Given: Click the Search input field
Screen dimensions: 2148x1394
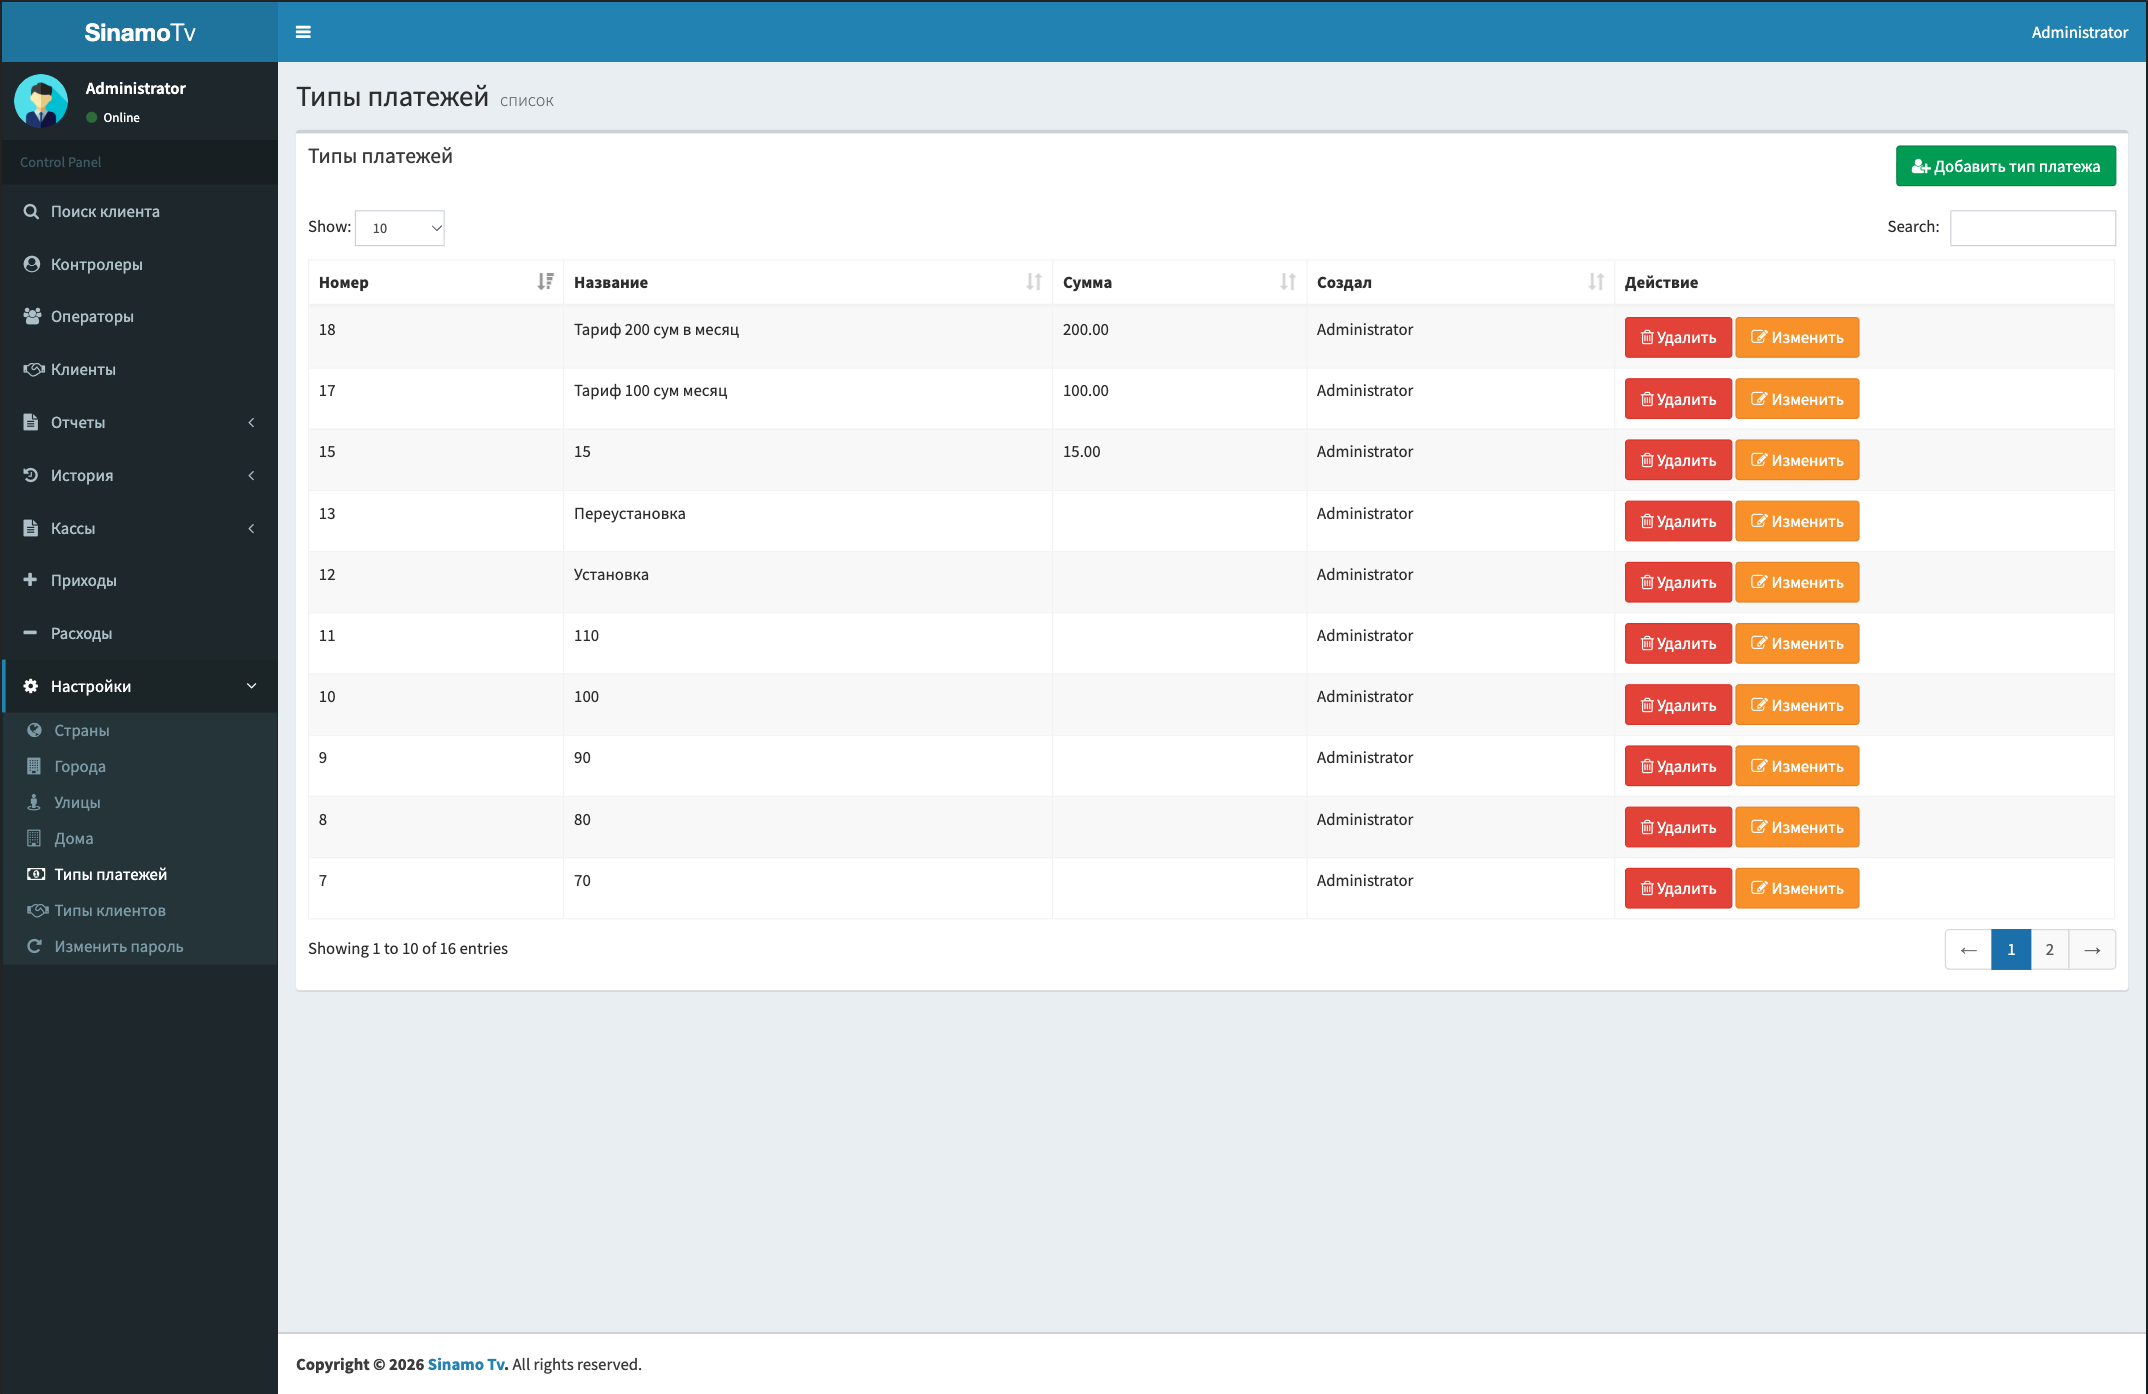Looking at the screenshot, I should pos(2032,227).
